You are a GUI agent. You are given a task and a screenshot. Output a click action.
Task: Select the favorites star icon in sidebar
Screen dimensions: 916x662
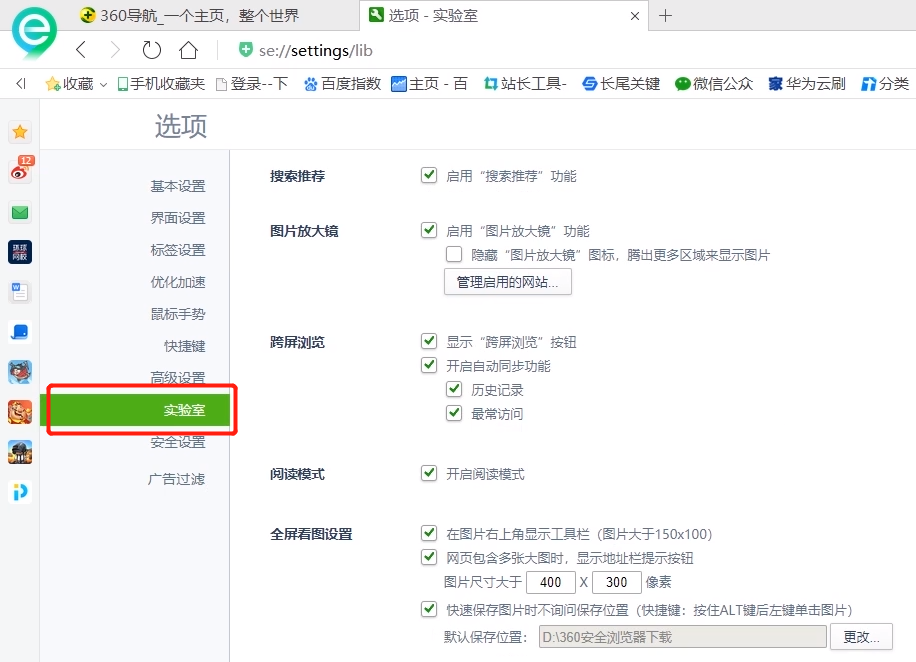click(x=20, y=131)
